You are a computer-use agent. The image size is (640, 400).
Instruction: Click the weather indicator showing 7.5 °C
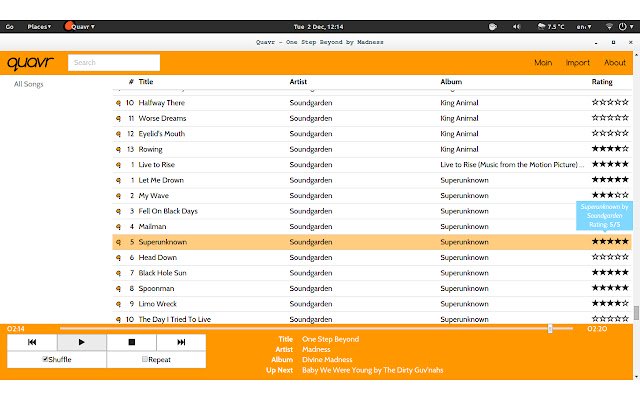551,27
